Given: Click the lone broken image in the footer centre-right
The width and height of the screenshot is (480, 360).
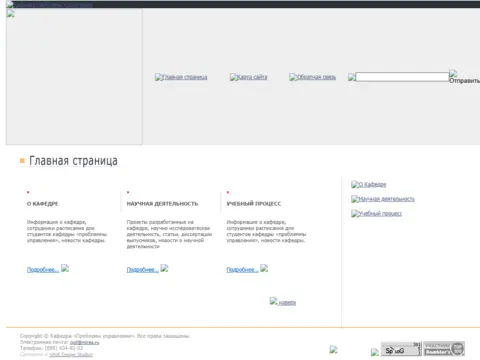Looking at the screenshot, I should (334, 349).
